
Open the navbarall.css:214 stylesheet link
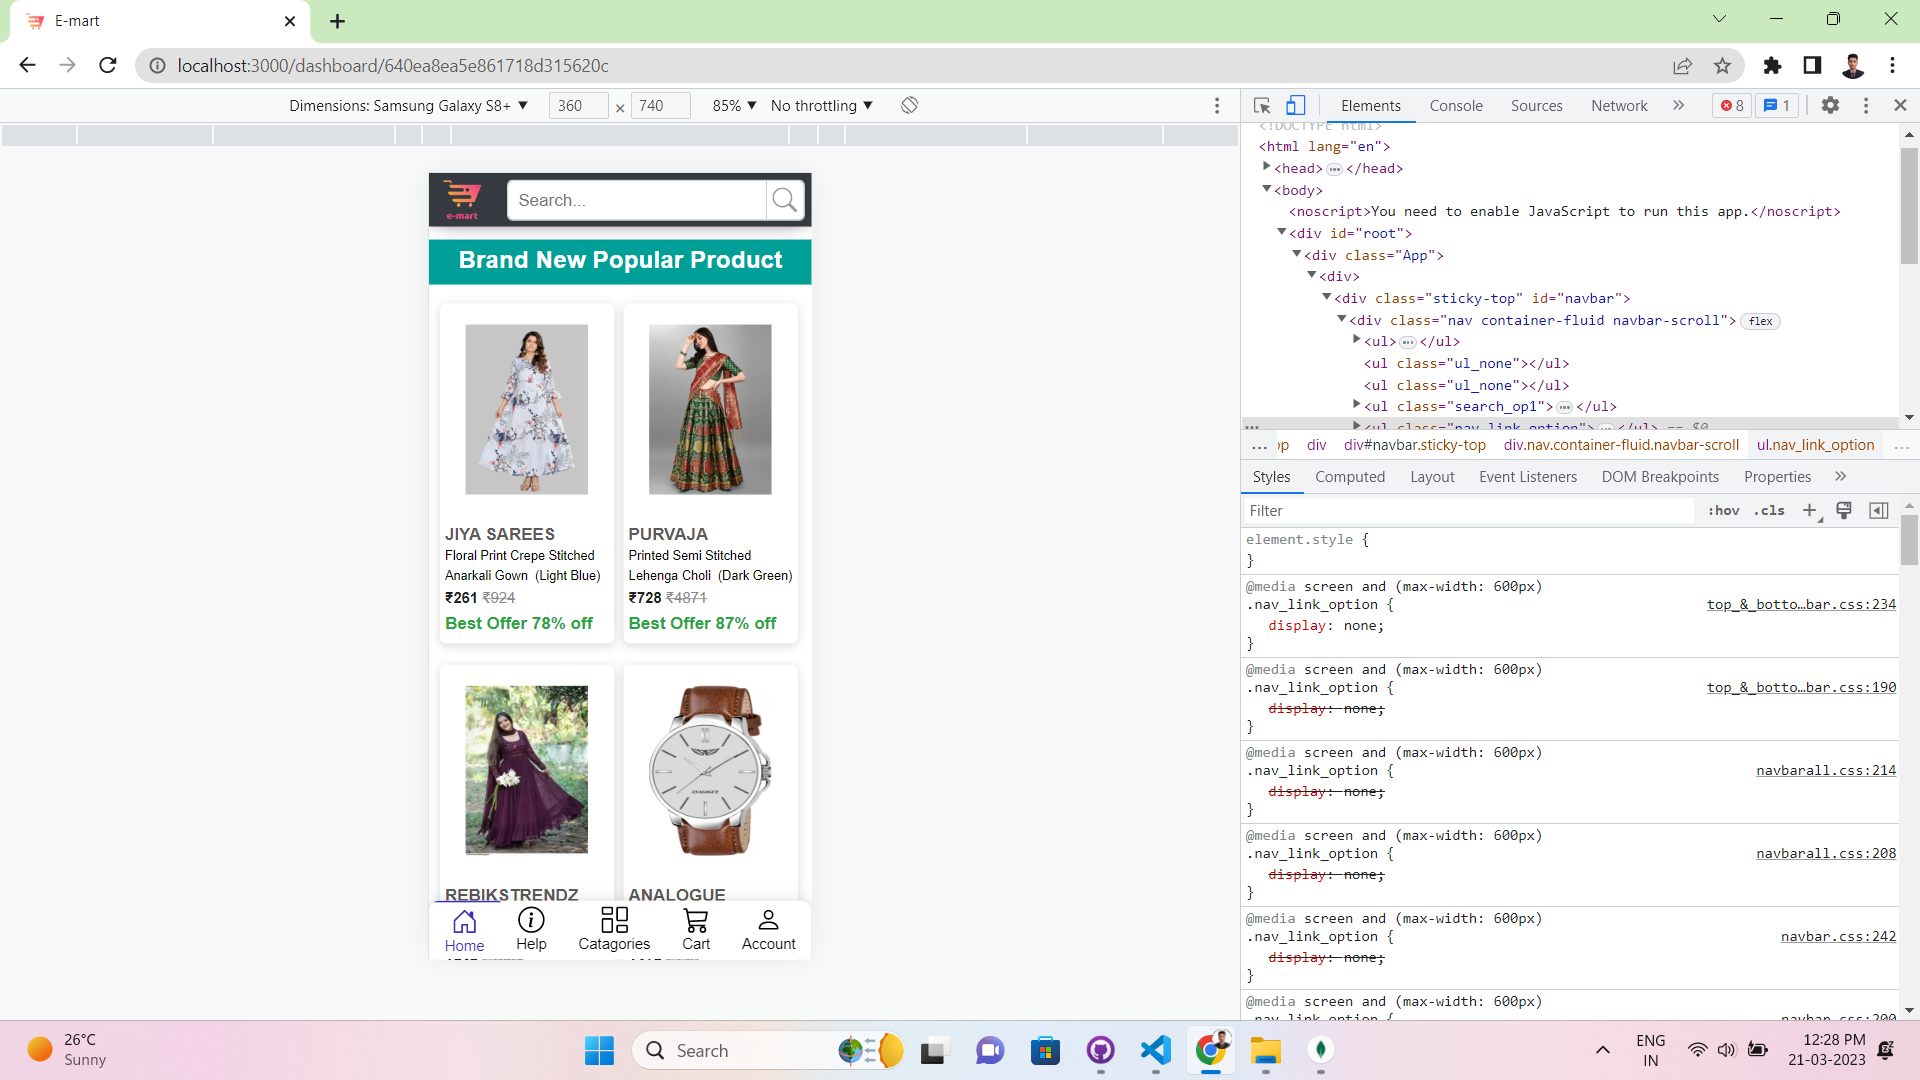[1825, 770]
